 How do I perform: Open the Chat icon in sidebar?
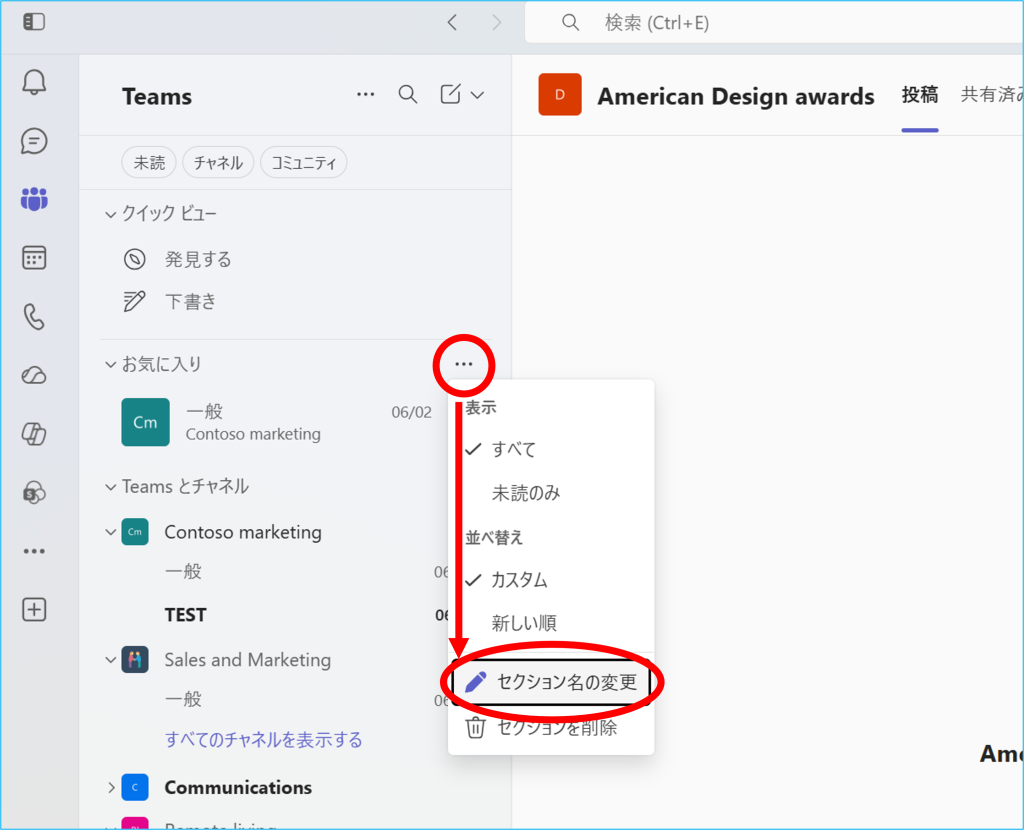pos(34,141)
